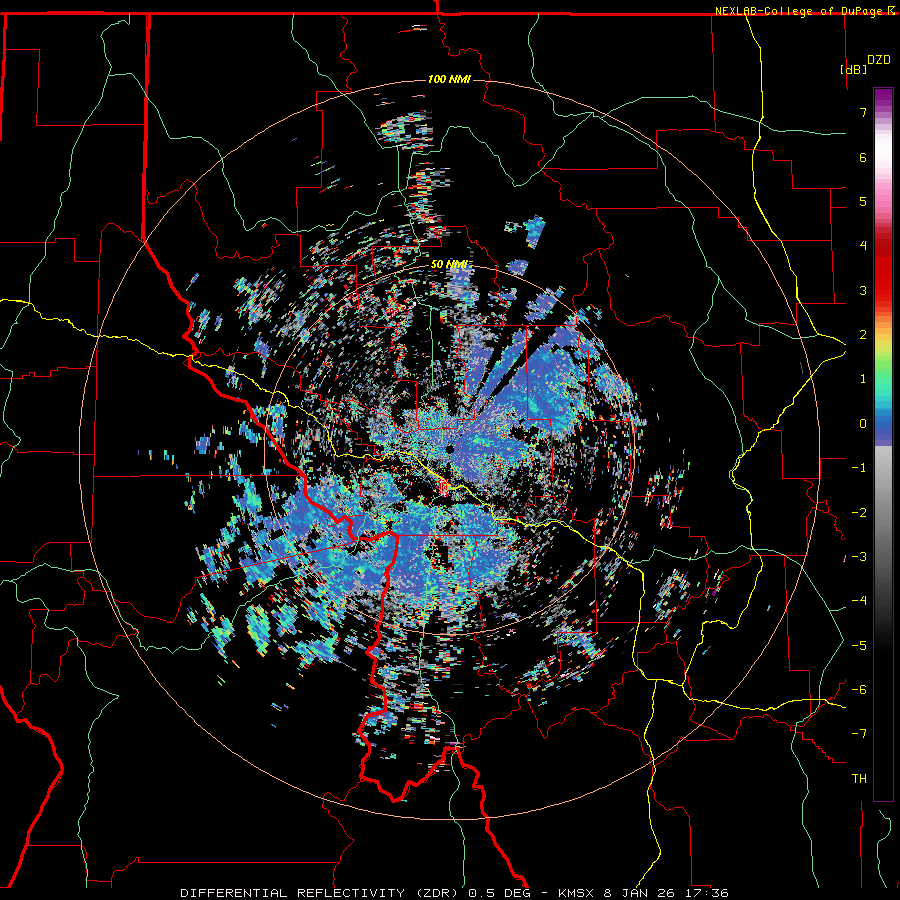Click the DZD legend title

click(x=879, y=60)
